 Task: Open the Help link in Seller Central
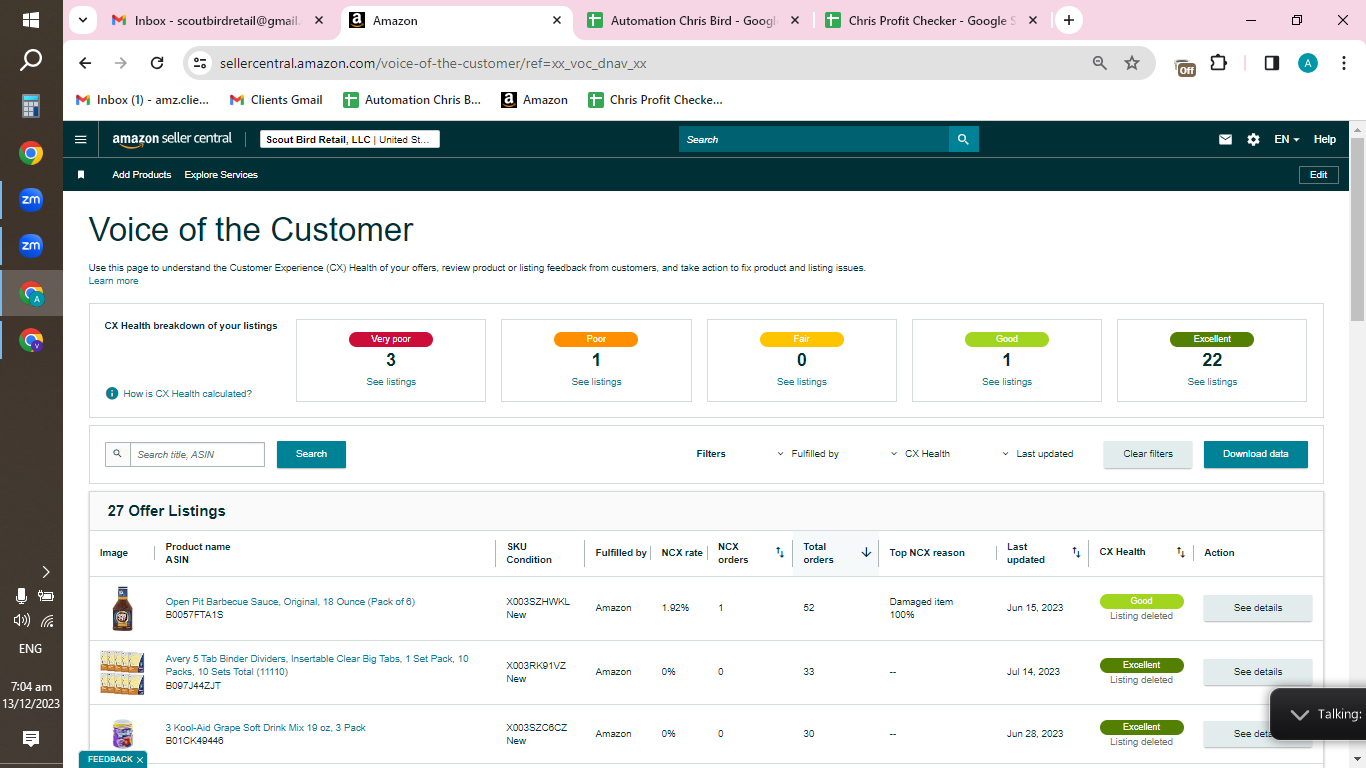1325,140
